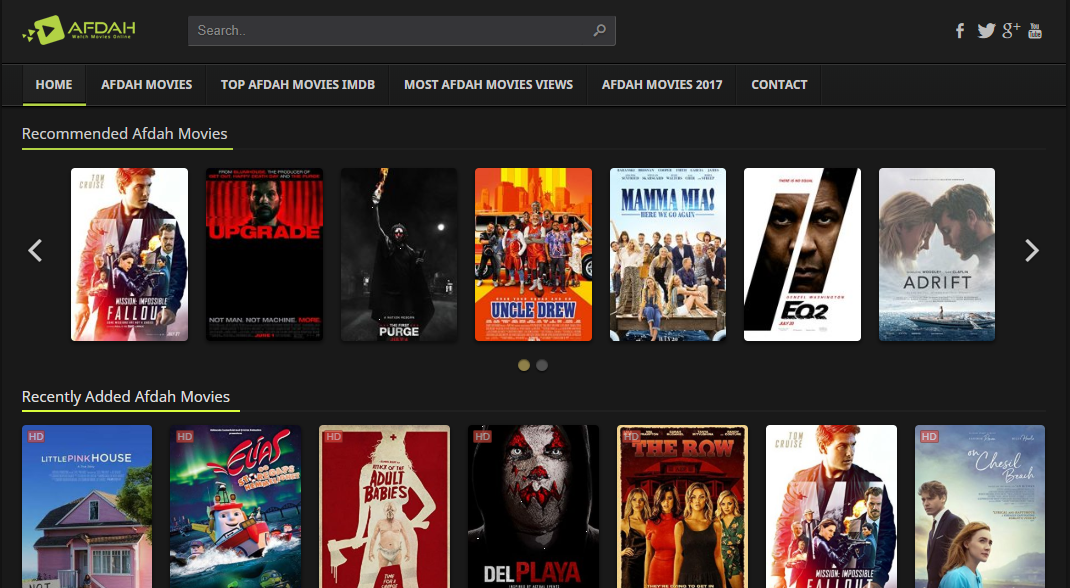Focus the Search input field
The image size is (1070, 588).
(x=390, y=30)
